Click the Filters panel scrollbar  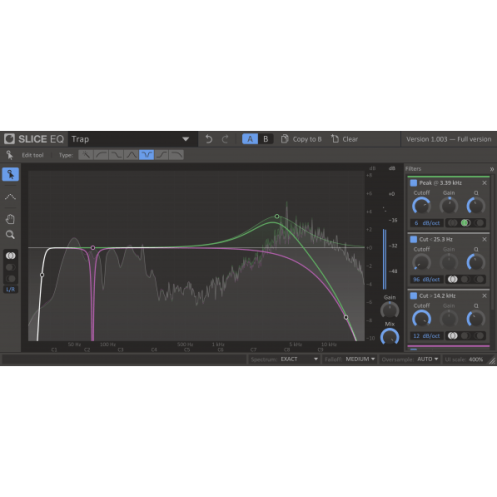pyautogui.click(x=492, y=243)
